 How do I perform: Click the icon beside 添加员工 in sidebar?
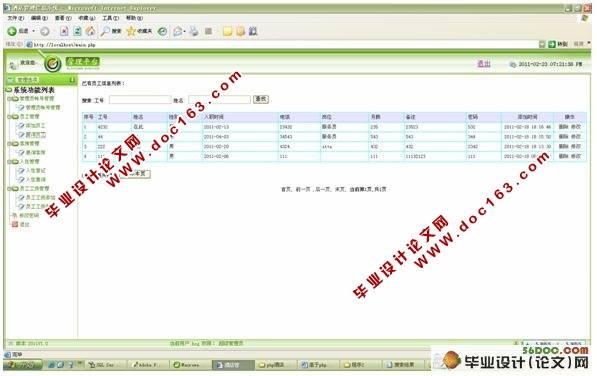point(21,126)
